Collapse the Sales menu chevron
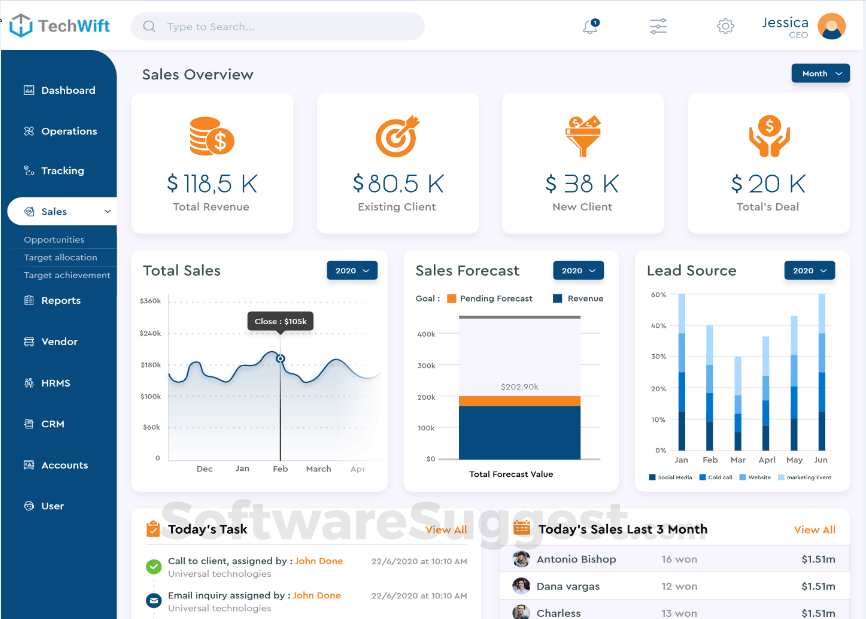Screen dimensions: 866x619 [108, 211]
